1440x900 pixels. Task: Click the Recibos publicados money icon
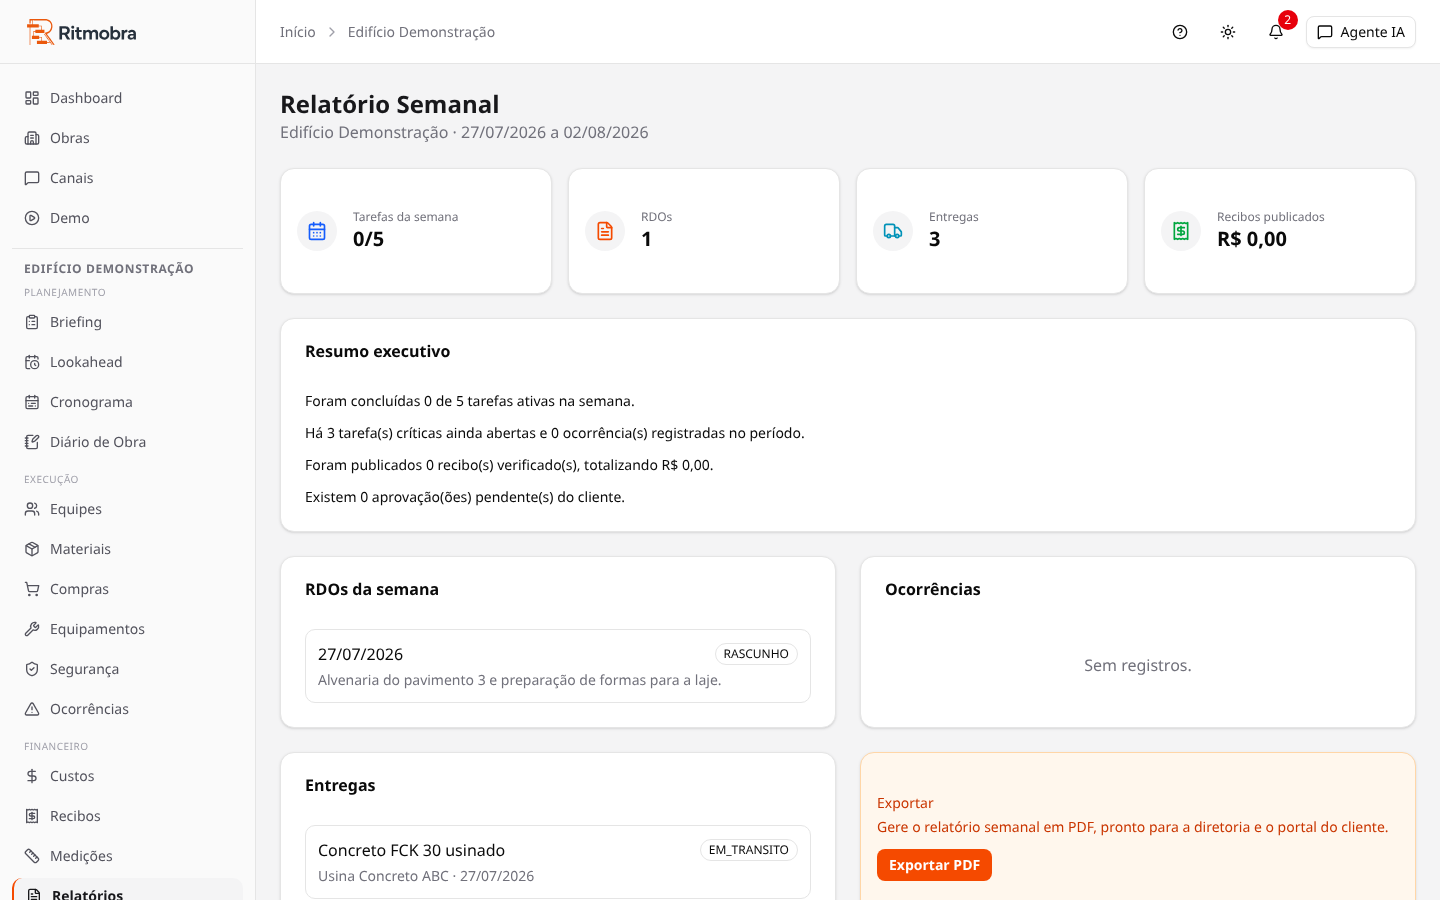1181,231
